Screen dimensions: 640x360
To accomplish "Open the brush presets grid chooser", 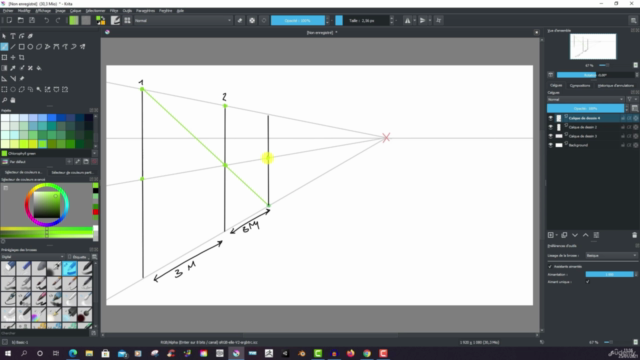I will tap(127, 20).
